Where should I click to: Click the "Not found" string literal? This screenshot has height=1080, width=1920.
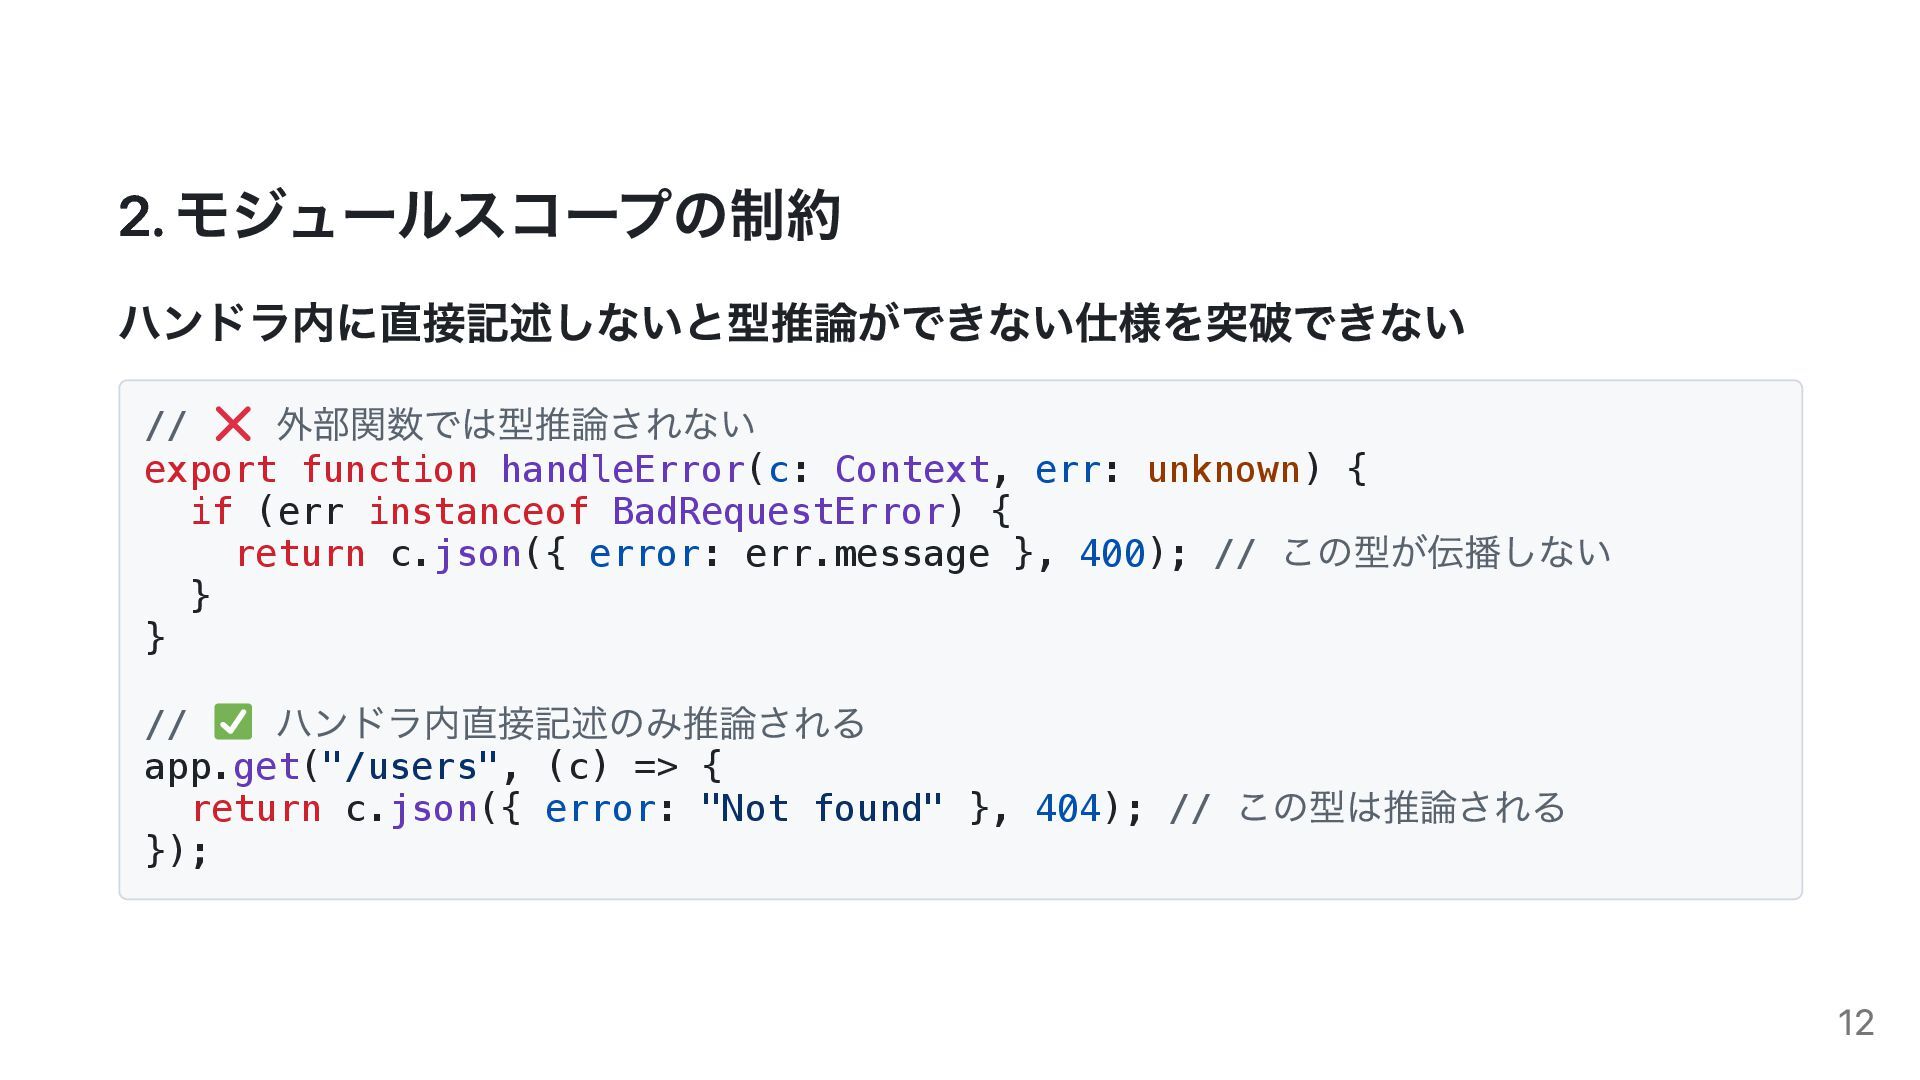point(822,808)
